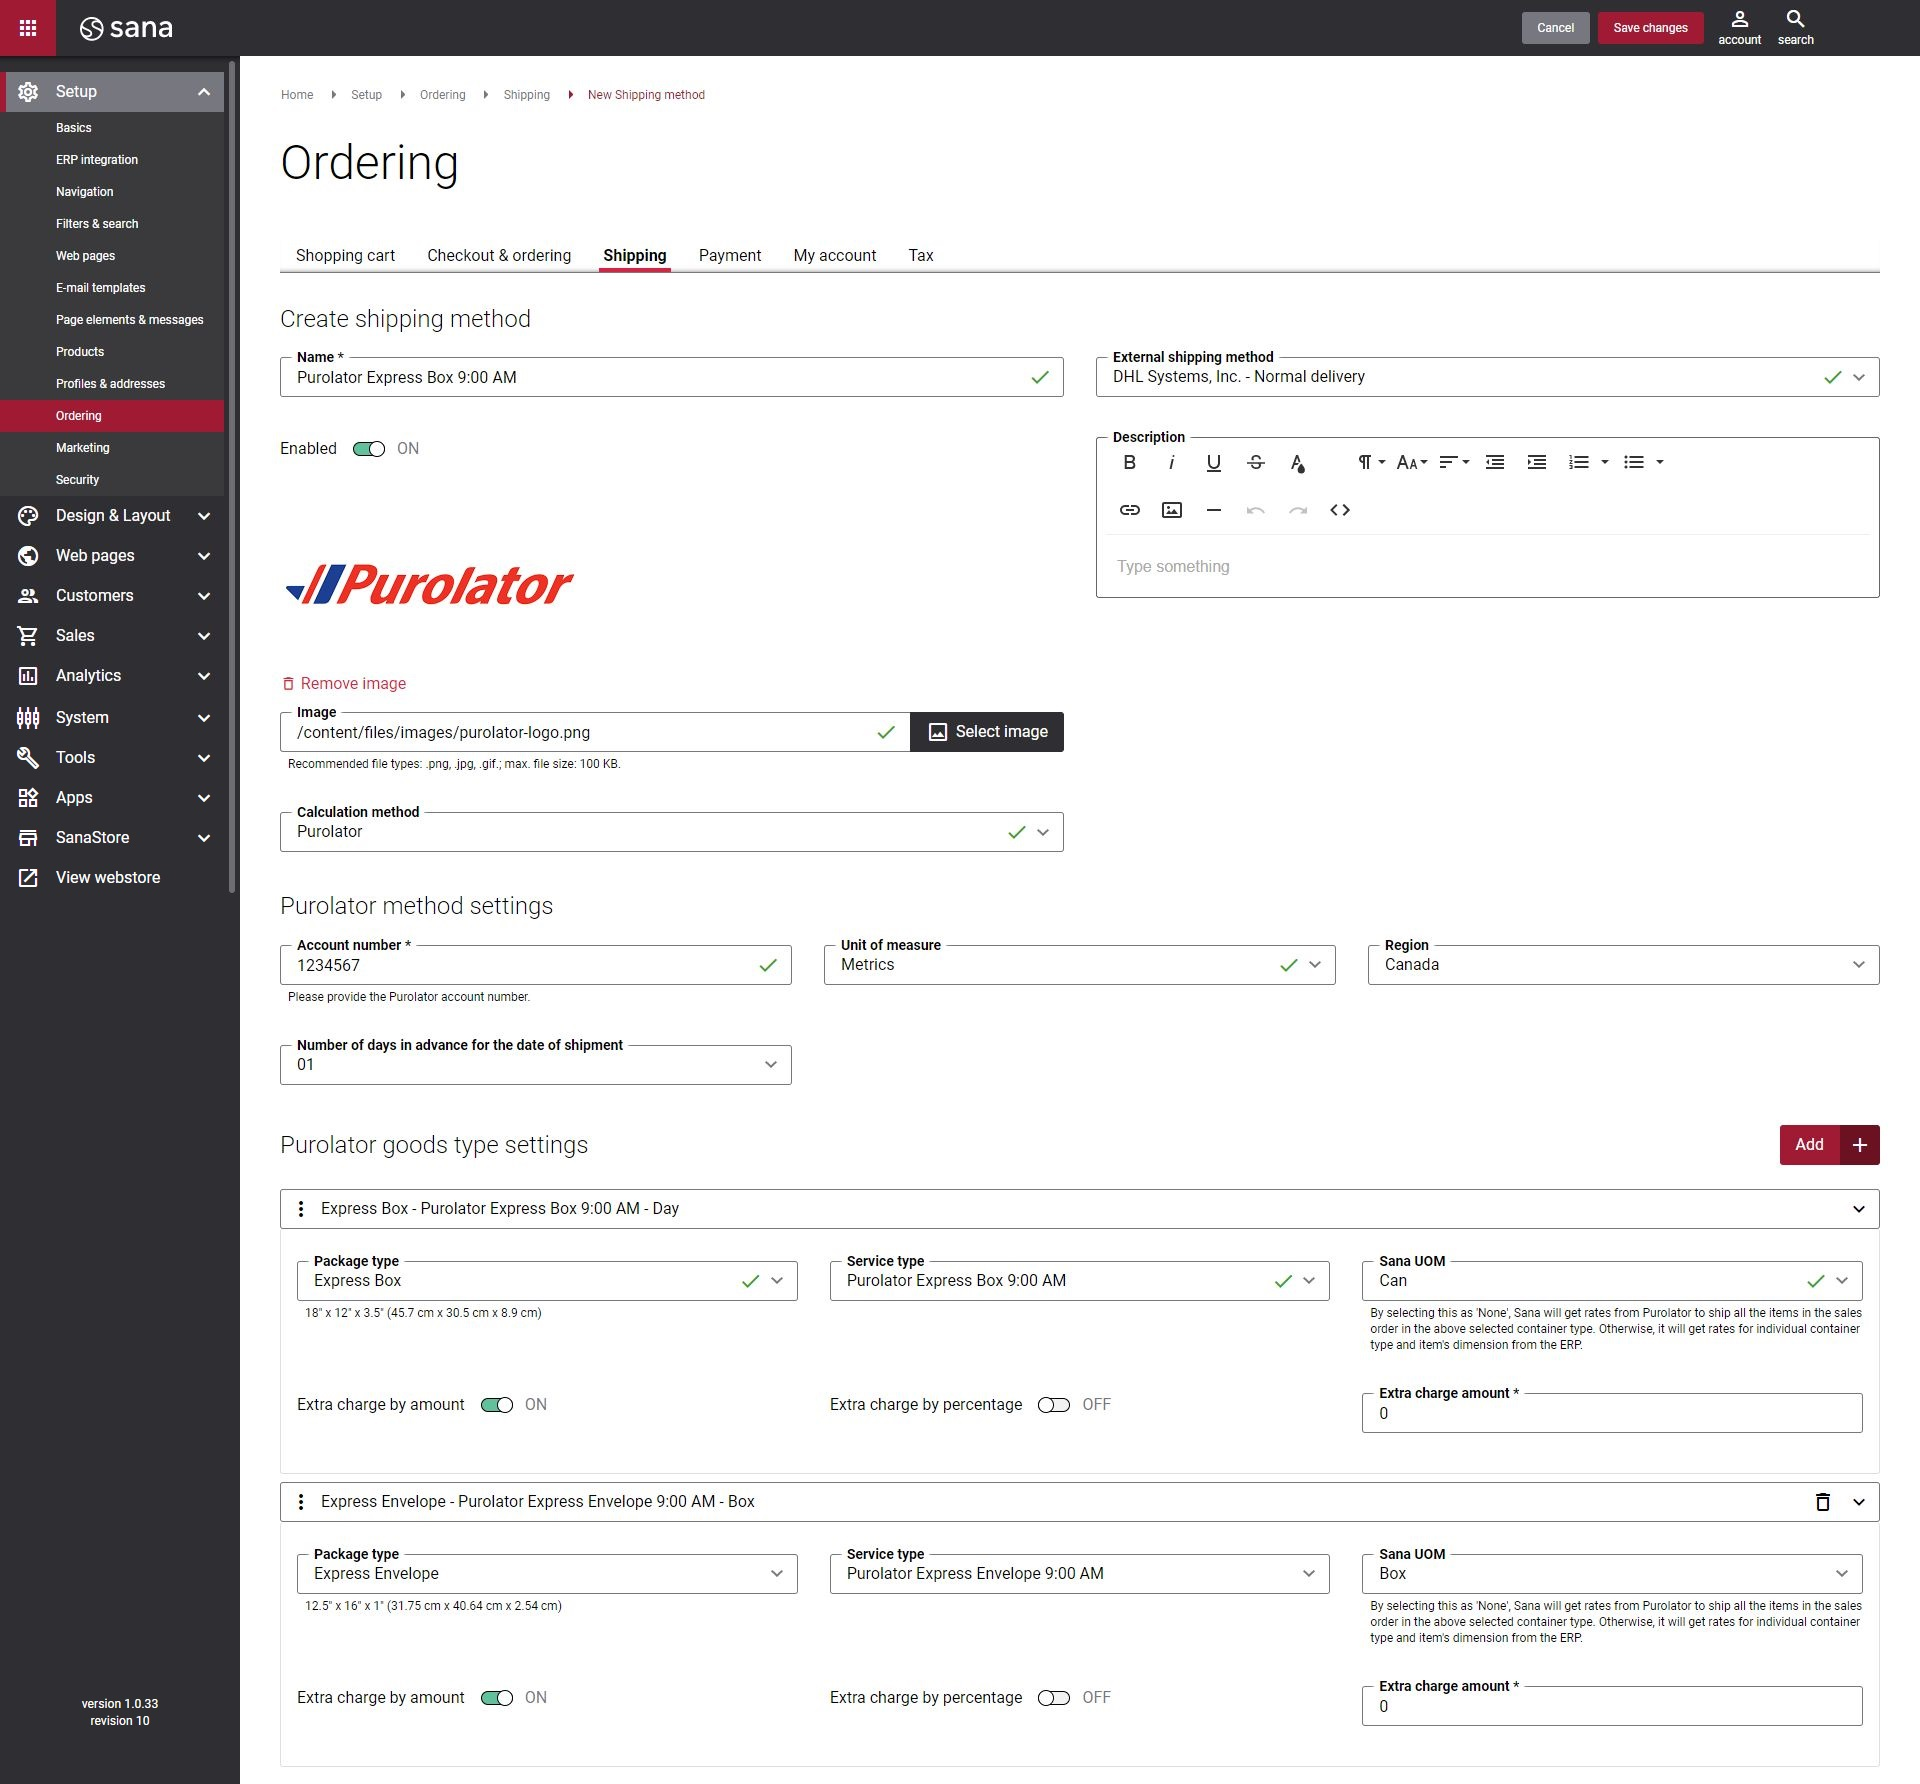Open the apps grid menu icon
1920x1784 pixels.
pyautogui.click(x=28, y=28)
